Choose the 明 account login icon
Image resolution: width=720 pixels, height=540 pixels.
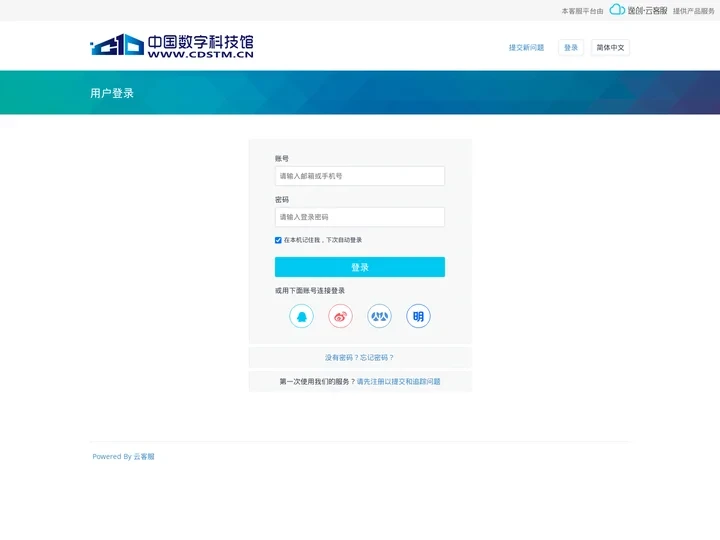418,316
